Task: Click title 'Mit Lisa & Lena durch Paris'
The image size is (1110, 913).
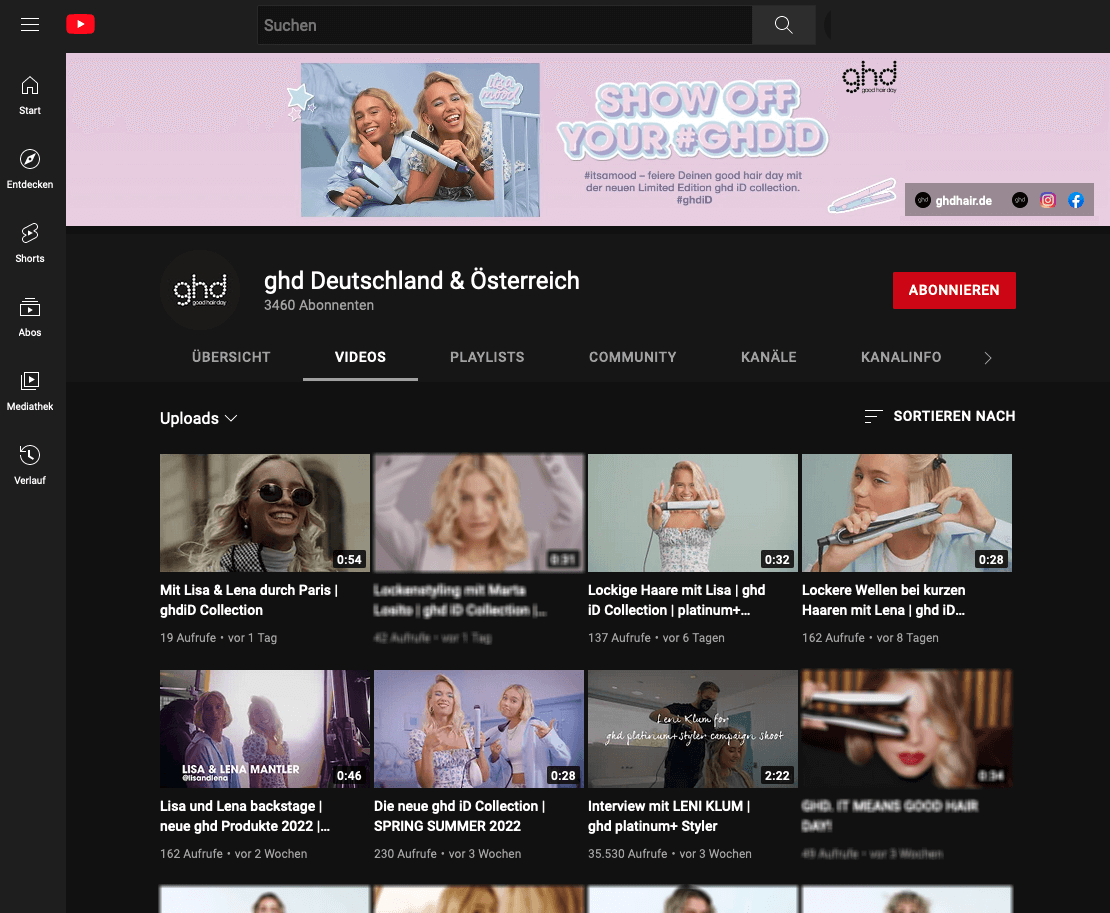Action: tap(249, 600)
